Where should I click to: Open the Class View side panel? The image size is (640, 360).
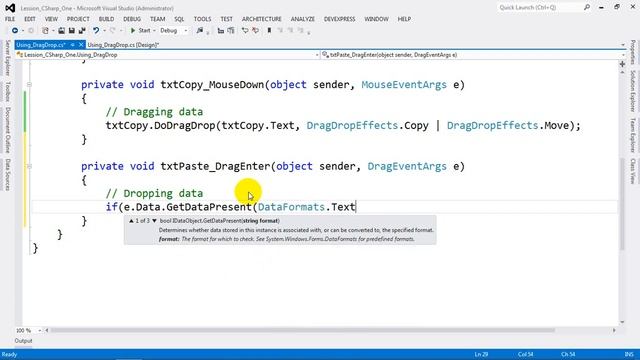[633, 171]
